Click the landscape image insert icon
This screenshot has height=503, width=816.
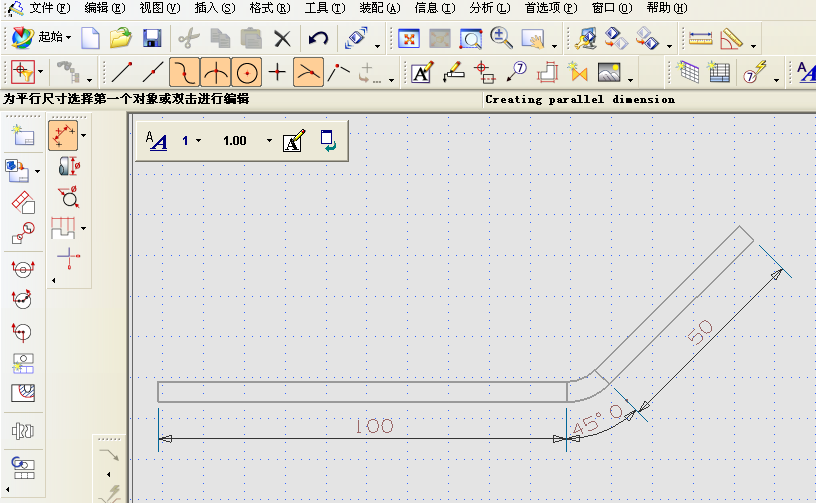tap(609, 72)
